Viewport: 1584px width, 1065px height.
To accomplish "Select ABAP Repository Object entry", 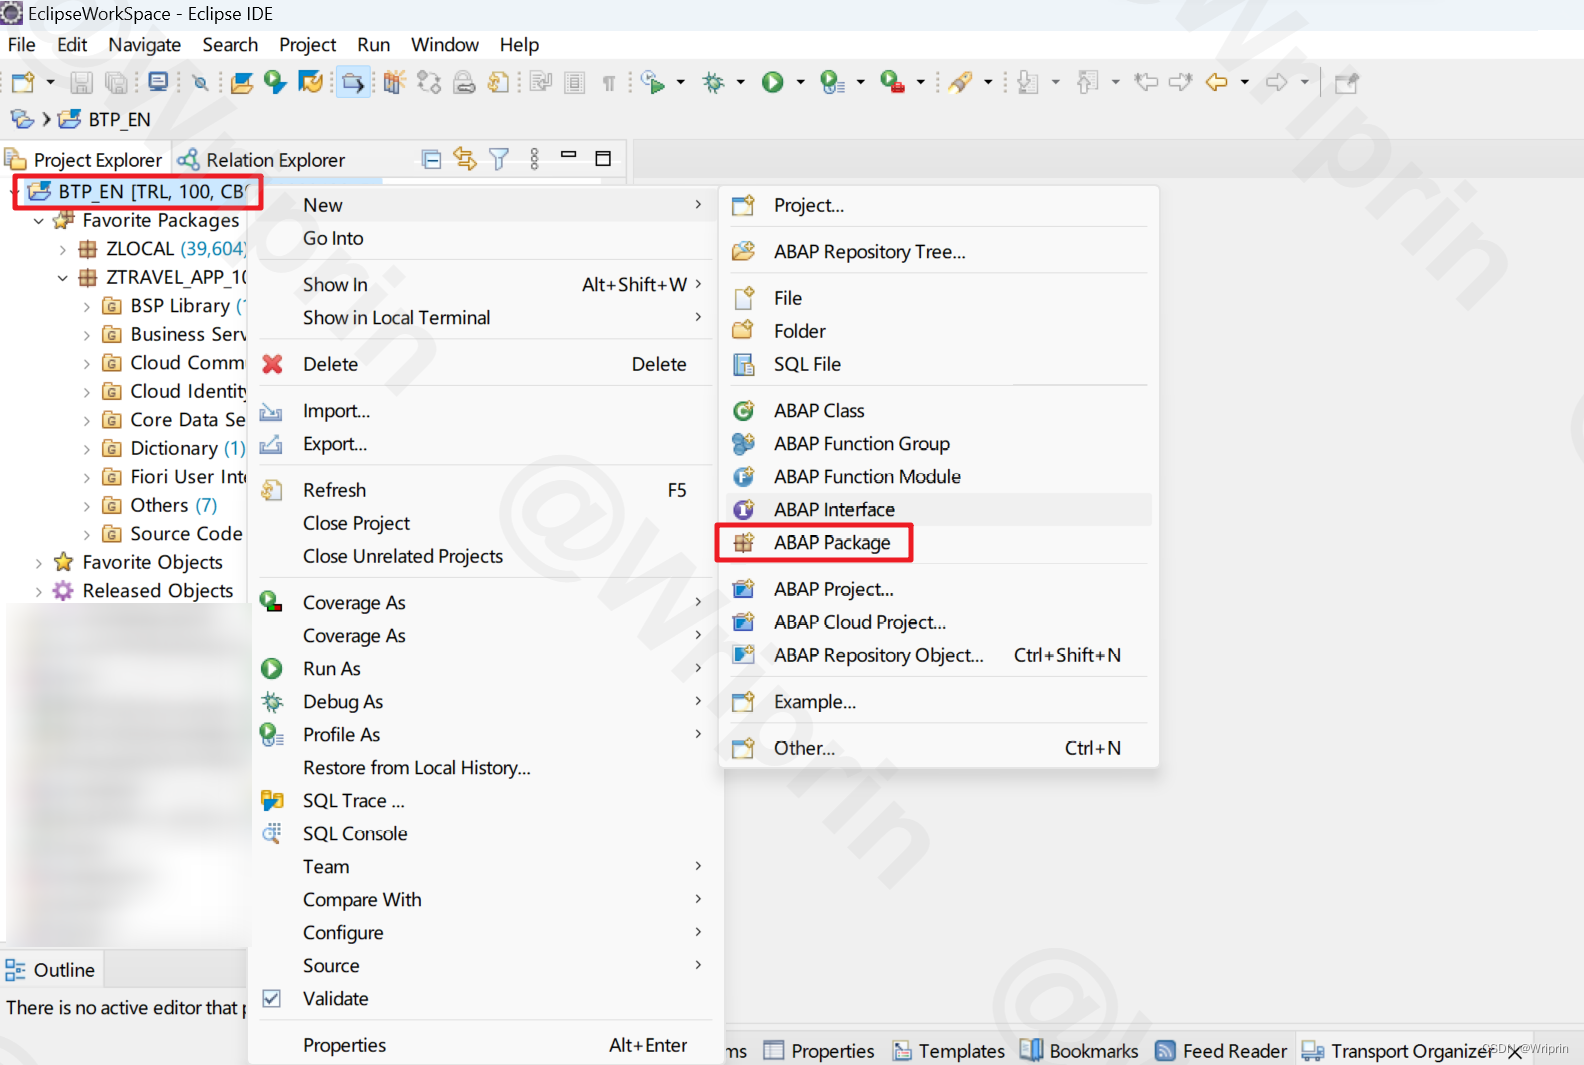I will pyautogui.click(x=878, y=655).
